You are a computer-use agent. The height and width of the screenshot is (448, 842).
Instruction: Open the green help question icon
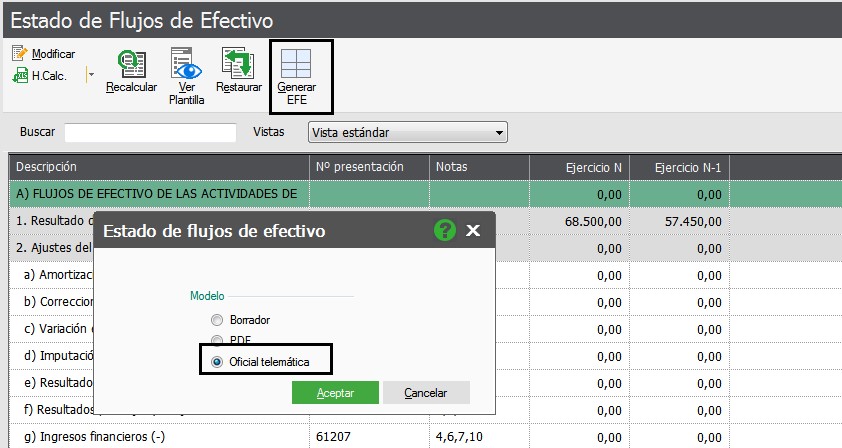point(445,230)
